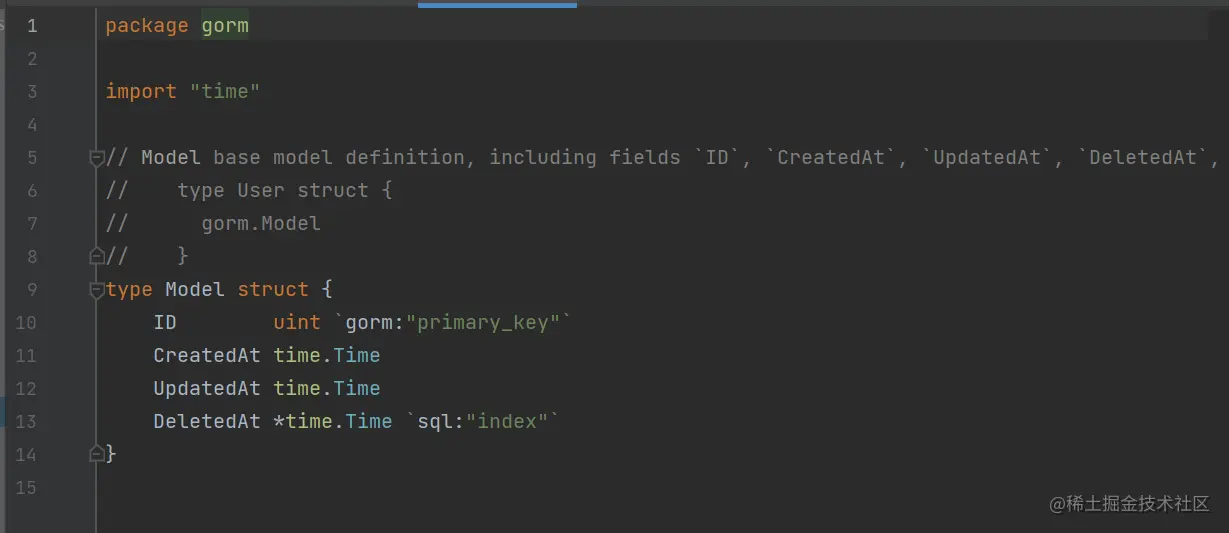1229x533 pixels.
Task: Click the fold end marker at line 14
Action: 97,454
